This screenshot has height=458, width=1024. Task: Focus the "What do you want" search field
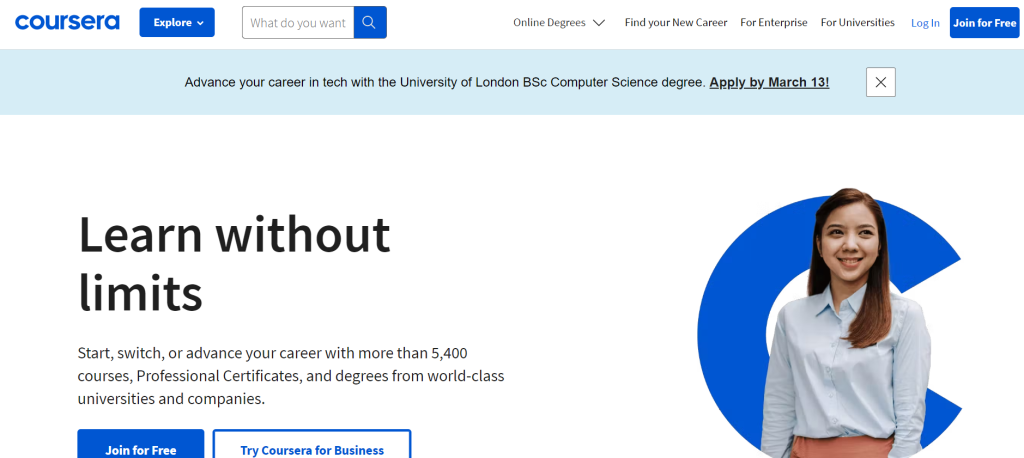298,22
